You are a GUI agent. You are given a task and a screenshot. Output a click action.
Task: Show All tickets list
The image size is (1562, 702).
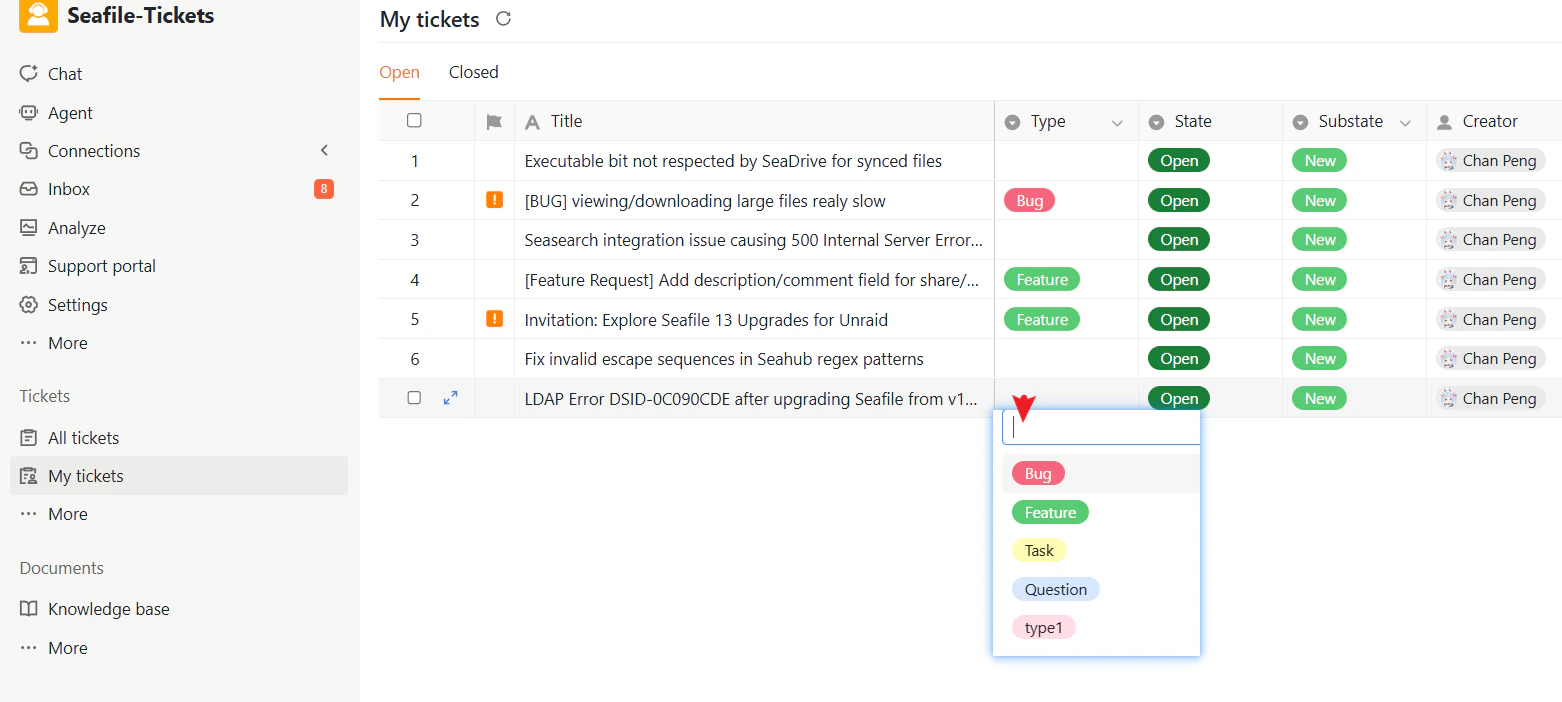(84, 438)
